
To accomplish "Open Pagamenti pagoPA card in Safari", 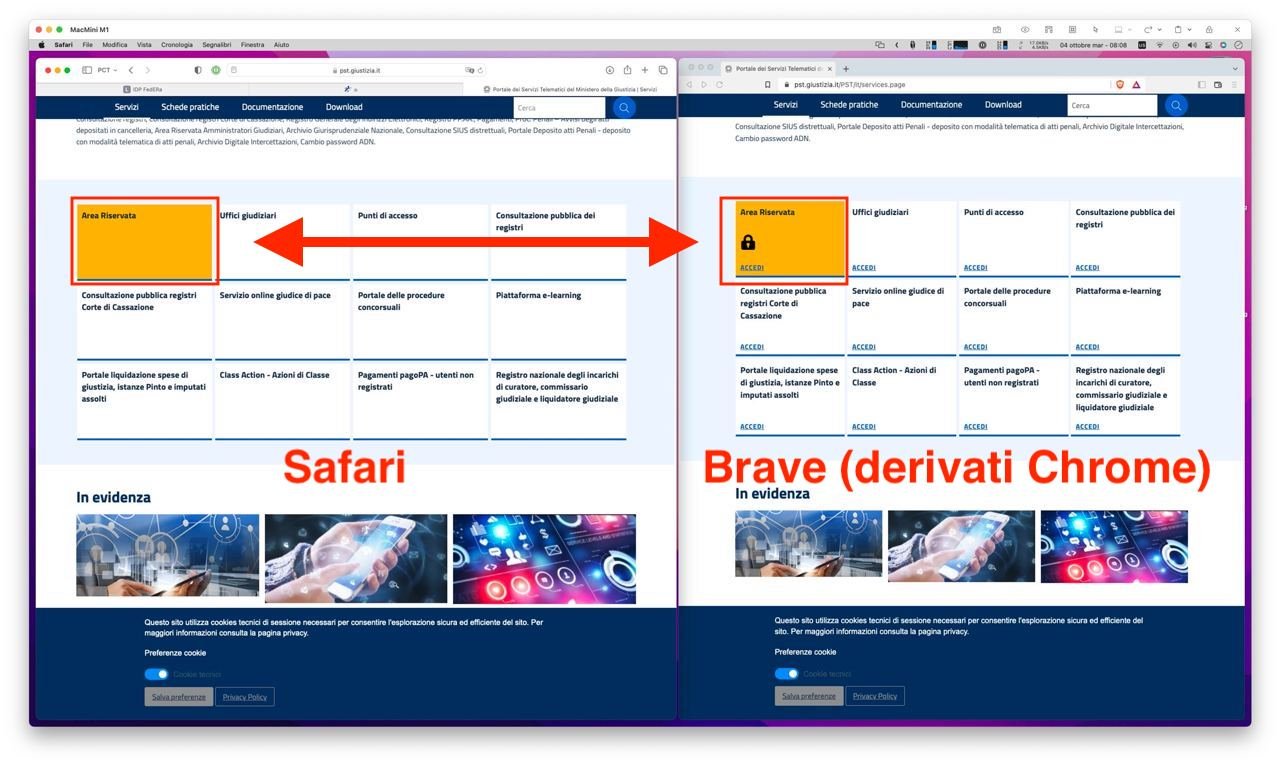I will click(420, 401).
